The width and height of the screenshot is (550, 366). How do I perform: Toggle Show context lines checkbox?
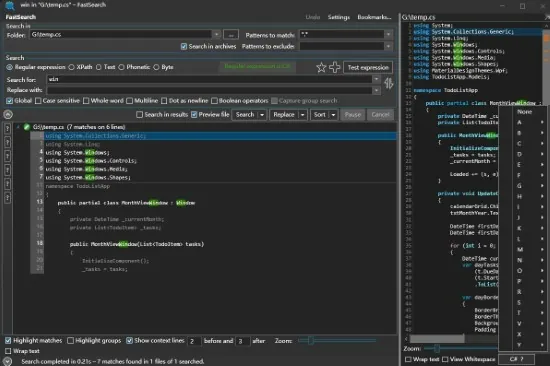point(129,340)
